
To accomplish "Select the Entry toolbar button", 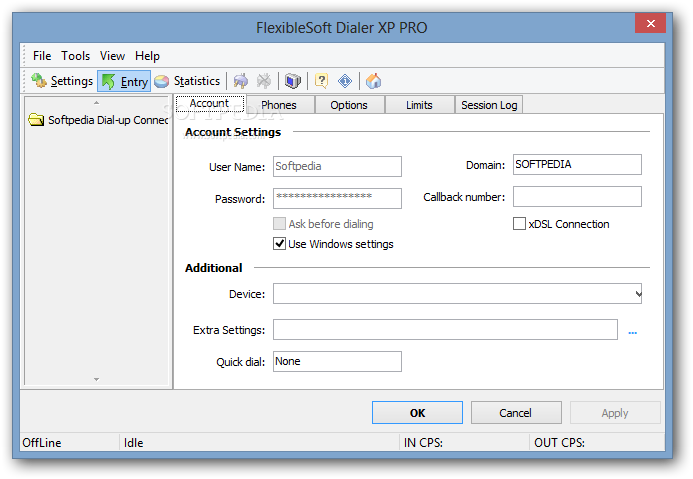I will (124, 81).
